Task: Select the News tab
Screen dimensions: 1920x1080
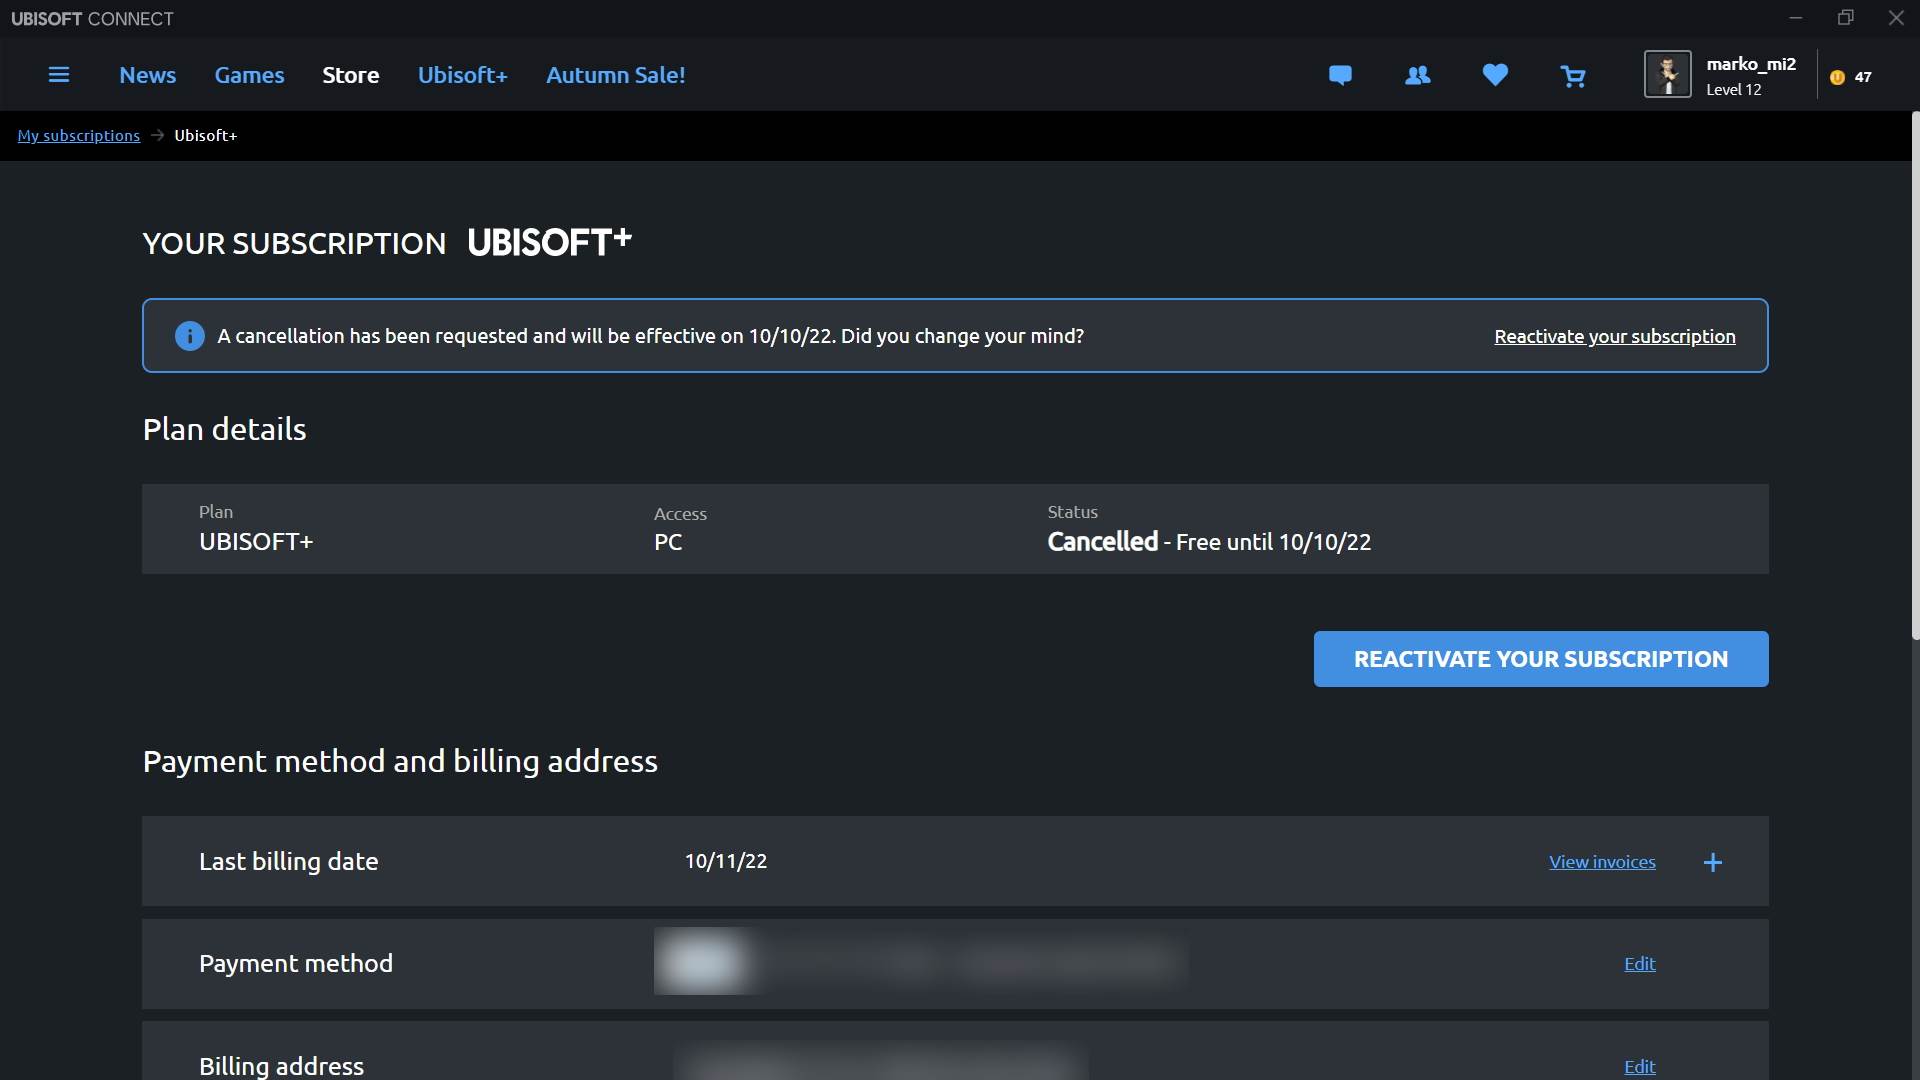Action: 147,75
